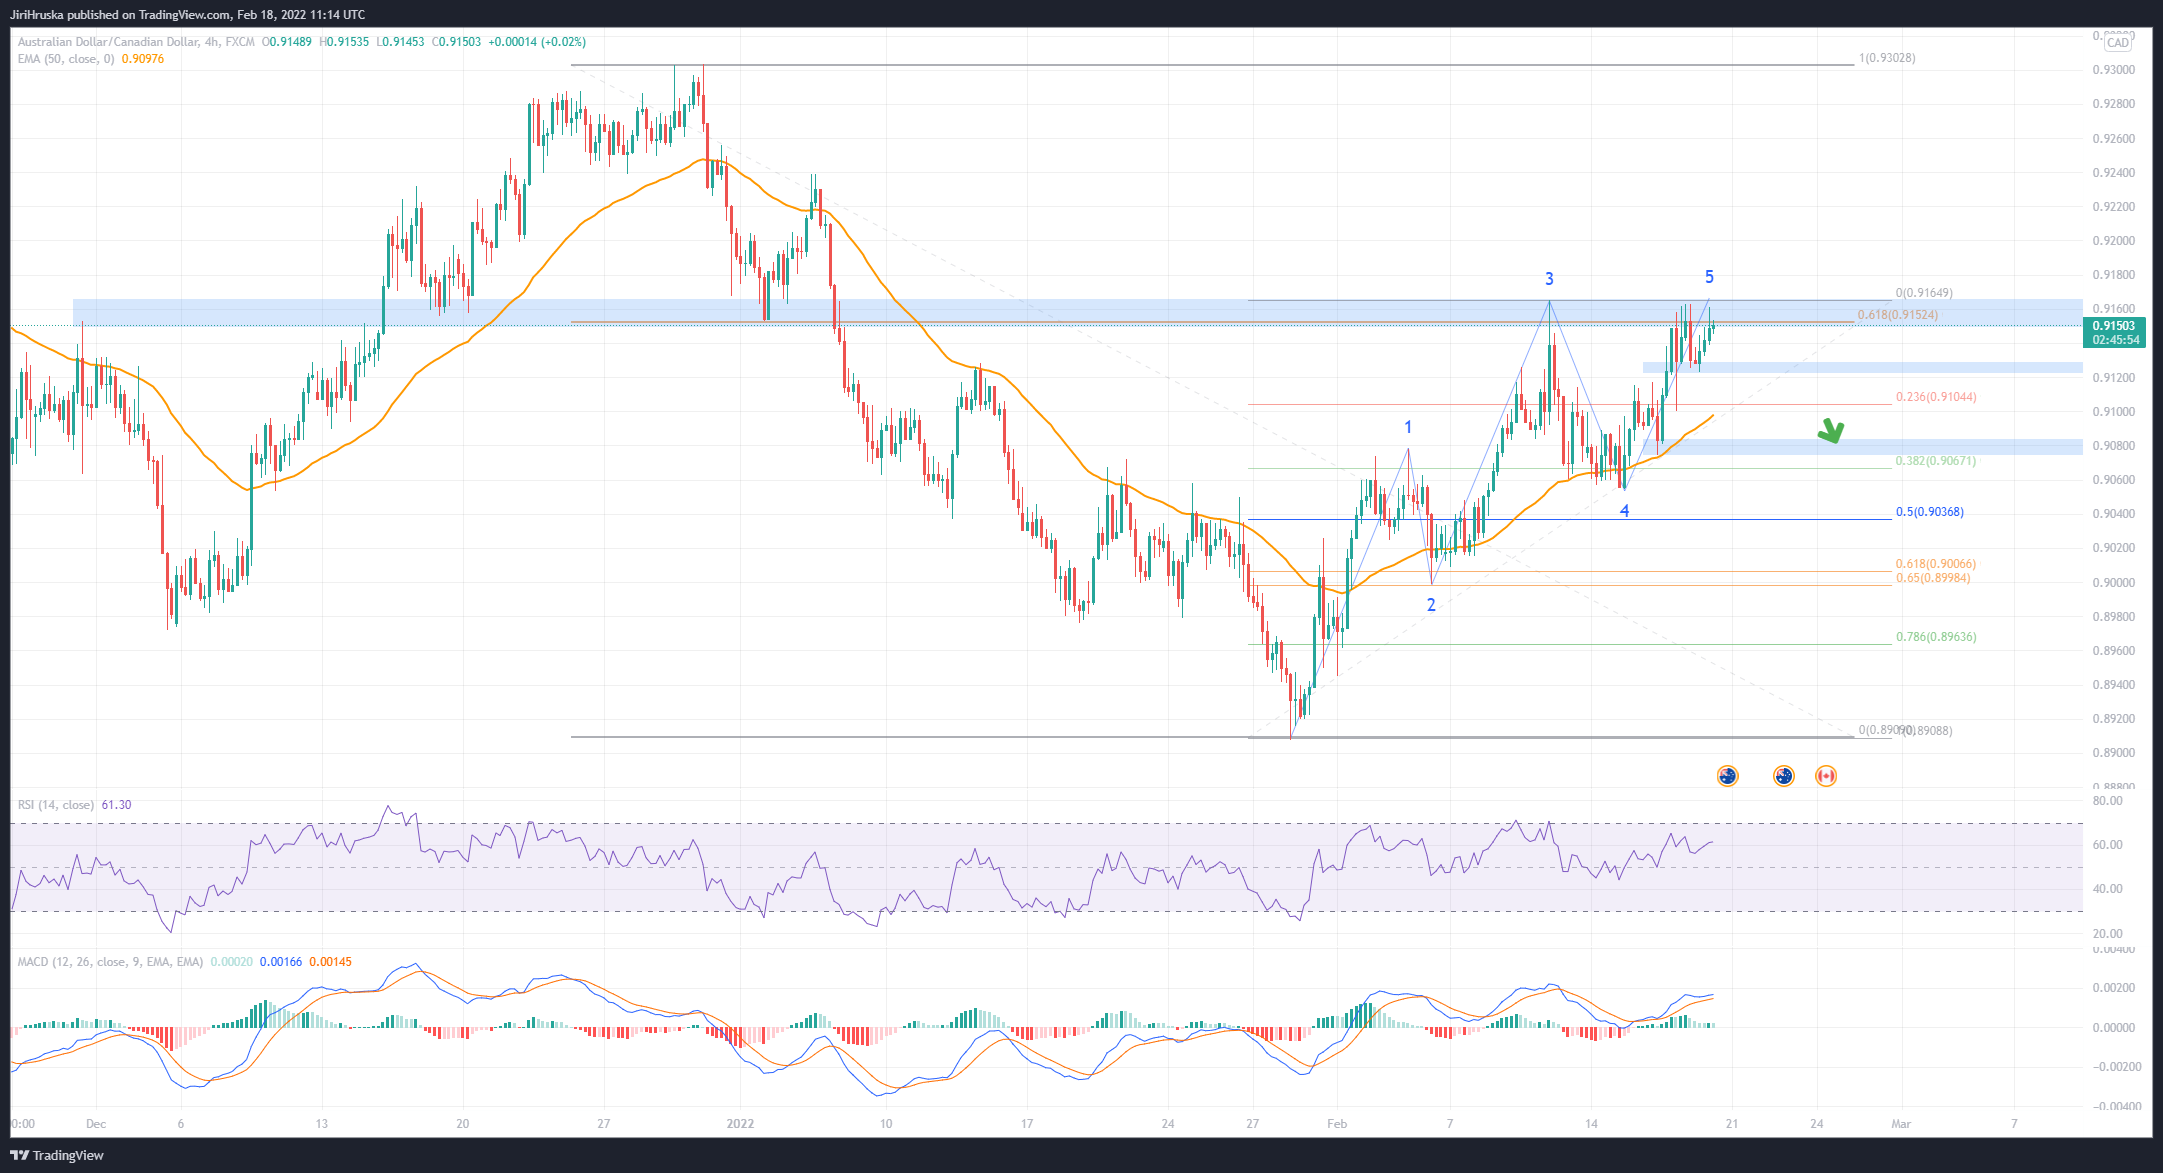
Task: Select Elliott wave label 3
Action: click(1549, 279)
